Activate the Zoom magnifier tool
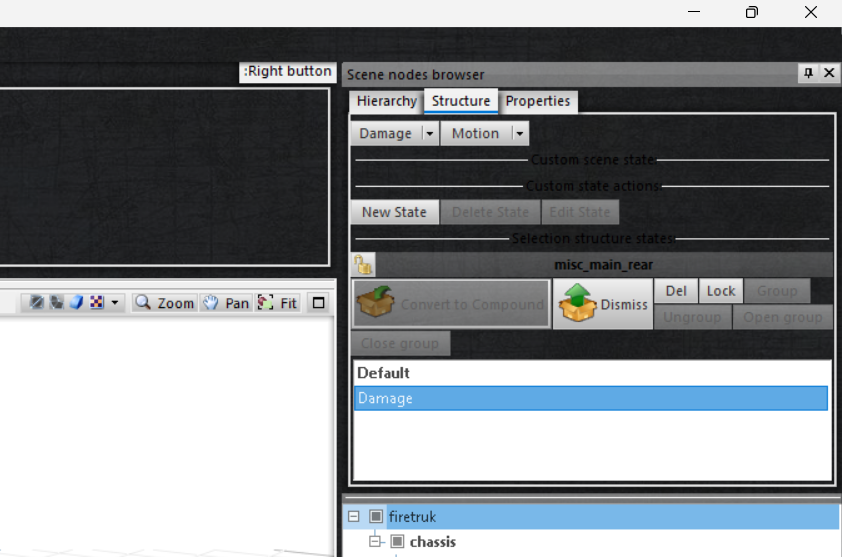 (164, 303)
